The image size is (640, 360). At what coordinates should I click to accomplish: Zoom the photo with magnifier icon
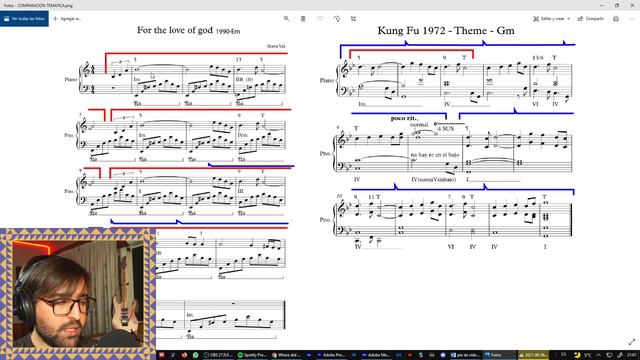287,19
